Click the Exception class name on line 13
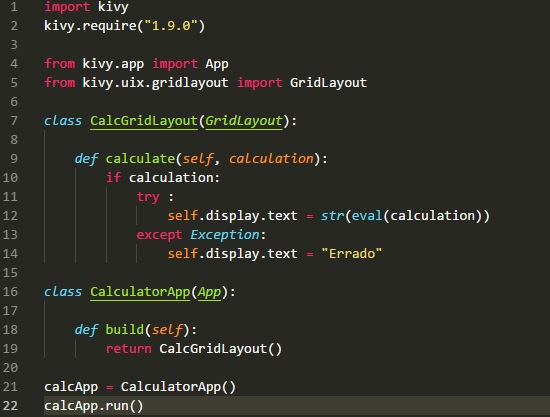The height and width of the screenshot is (417, 550). coord(224,235)
